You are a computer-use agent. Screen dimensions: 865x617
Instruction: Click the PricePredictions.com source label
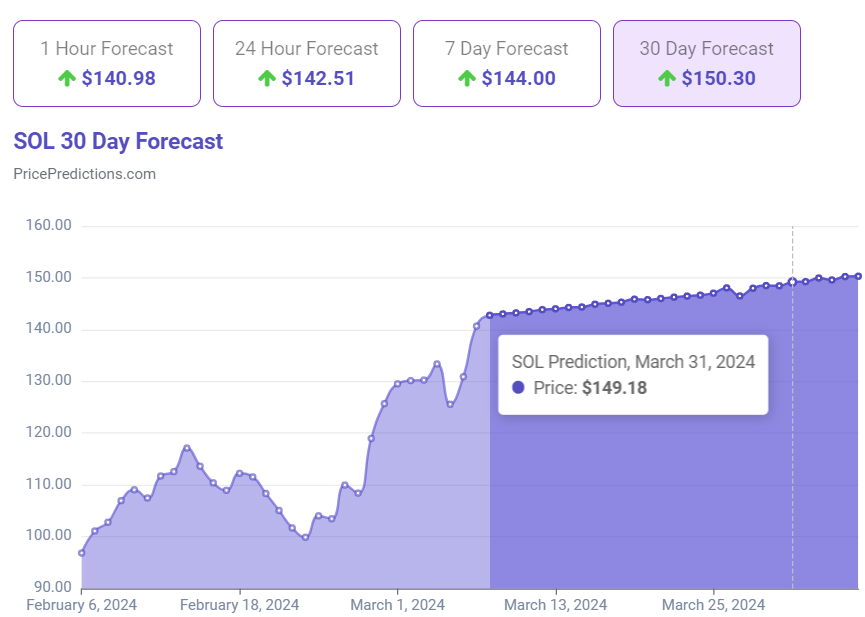point(84,174)
